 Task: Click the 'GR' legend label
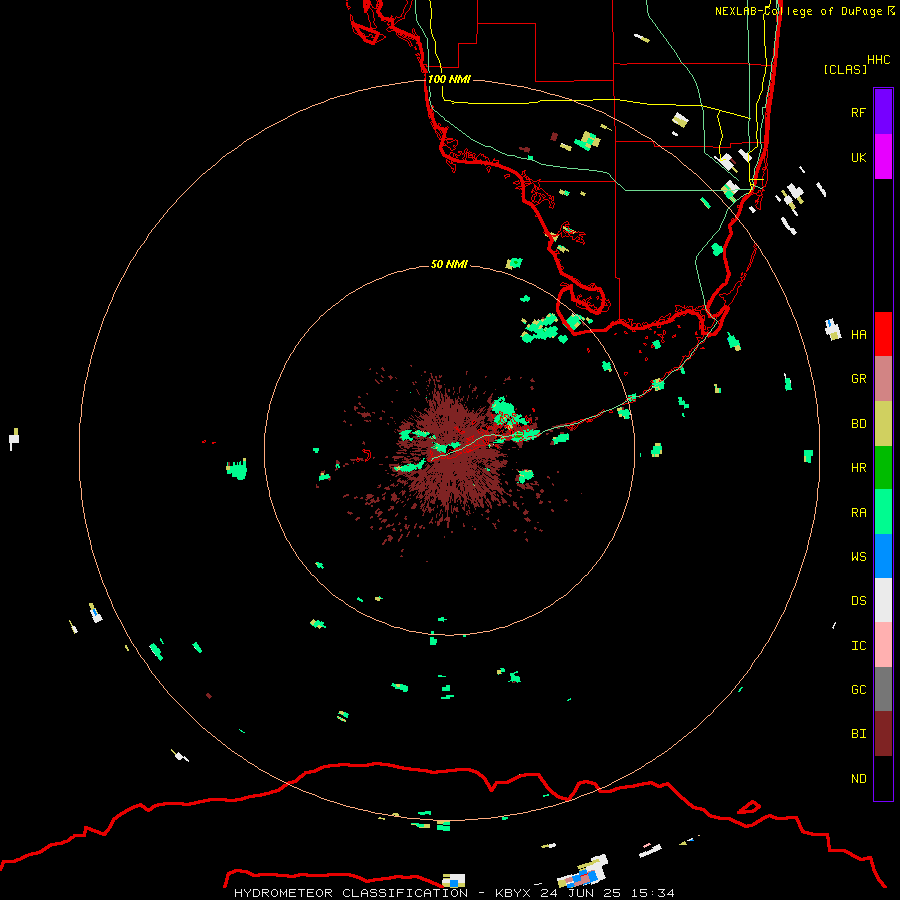pyautogui.click(x=858, y=379)
